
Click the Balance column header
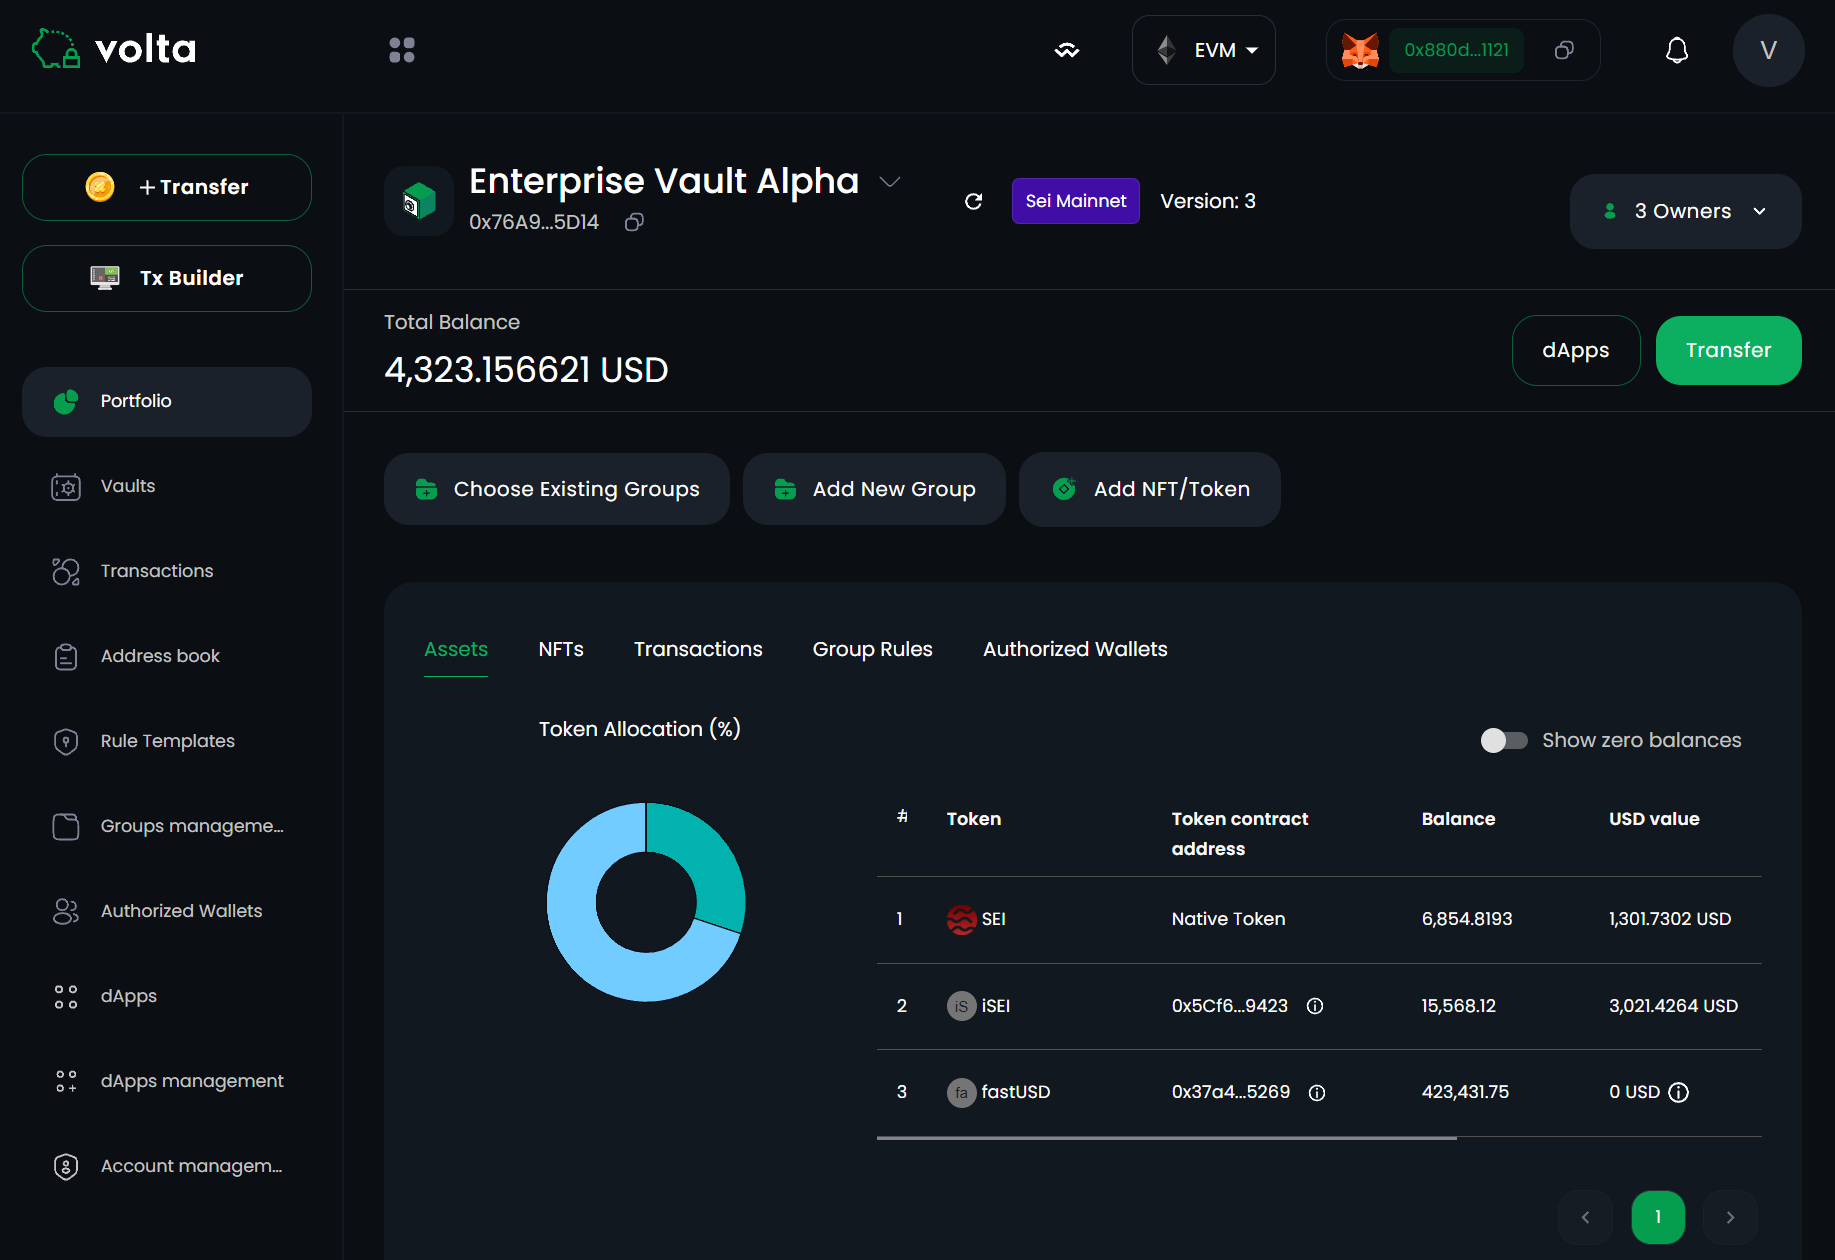(1458, 819)
